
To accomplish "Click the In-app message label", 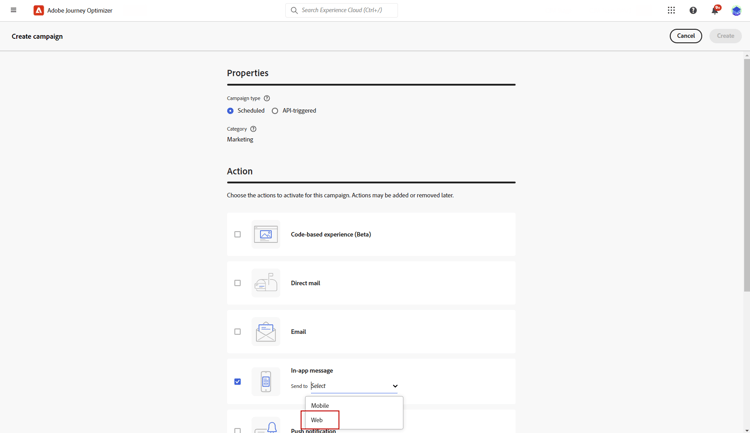I will pyautogui.click(x=312, y=370).
